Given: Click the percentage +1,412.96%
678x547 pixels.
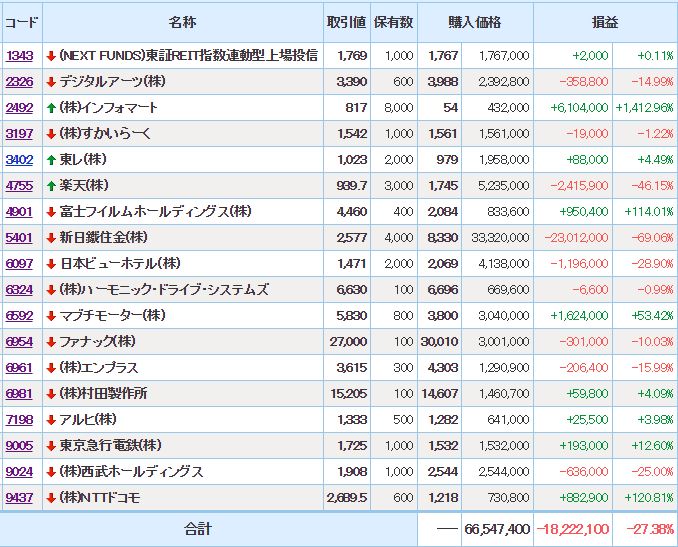Looking at the screenshot, I should [644, 108].
